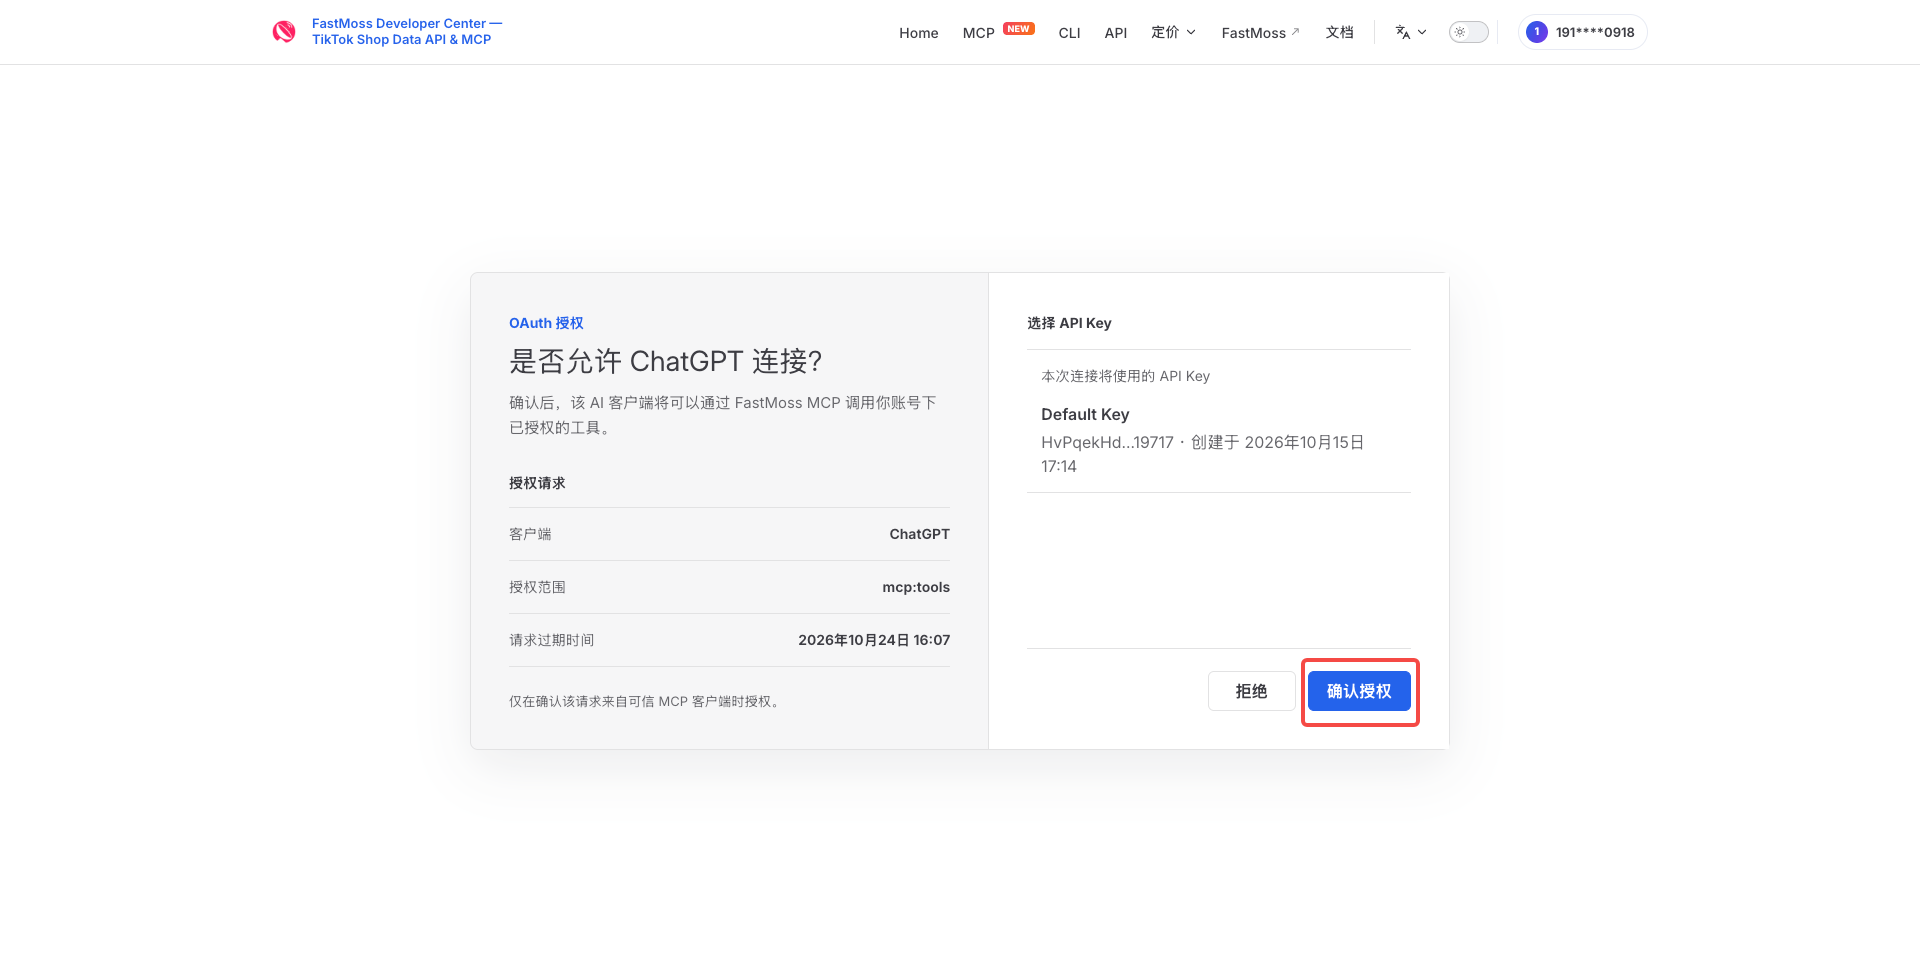Screen dimensions: 1920x958
Task: Open the FastMoss external link
Action: (1260, 33)
